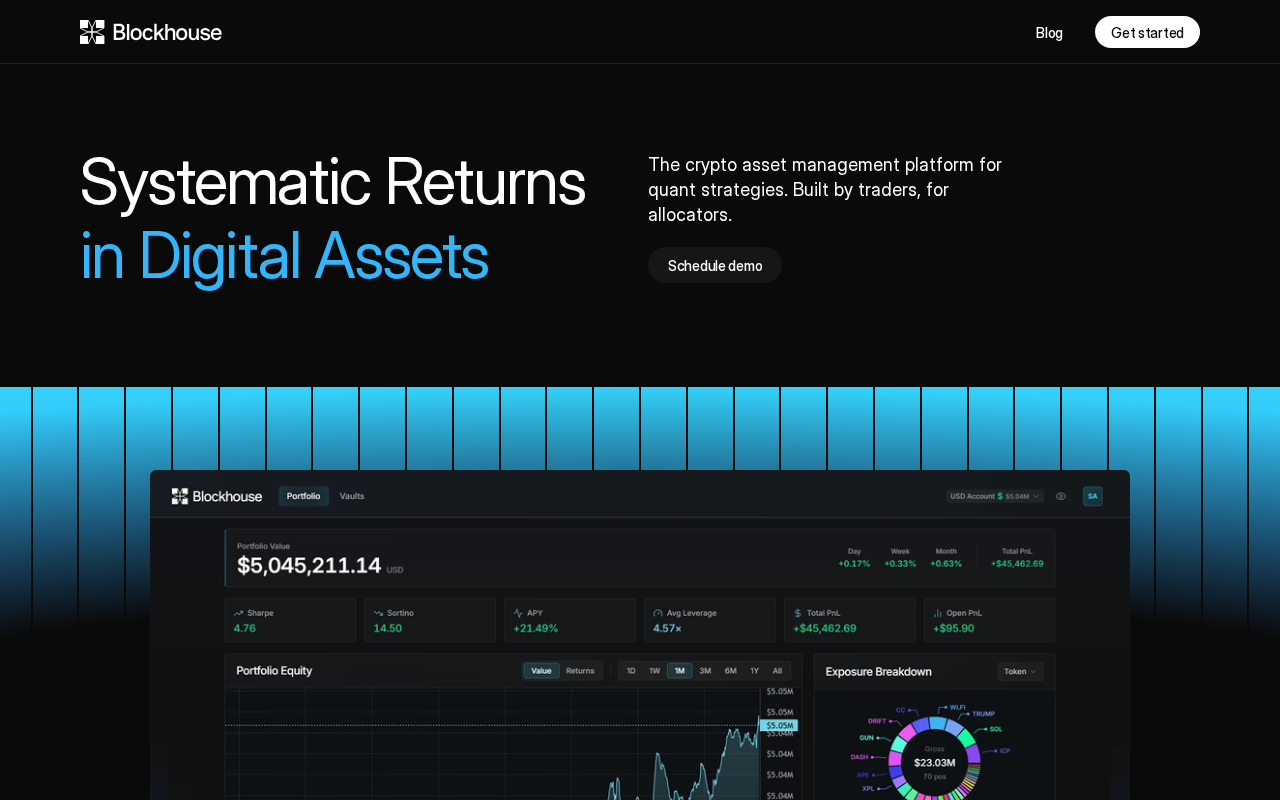Viewport: 1280px width, 800px height.
Task: Click the Blockhouse logo in the header
Action: coord(151,32)
